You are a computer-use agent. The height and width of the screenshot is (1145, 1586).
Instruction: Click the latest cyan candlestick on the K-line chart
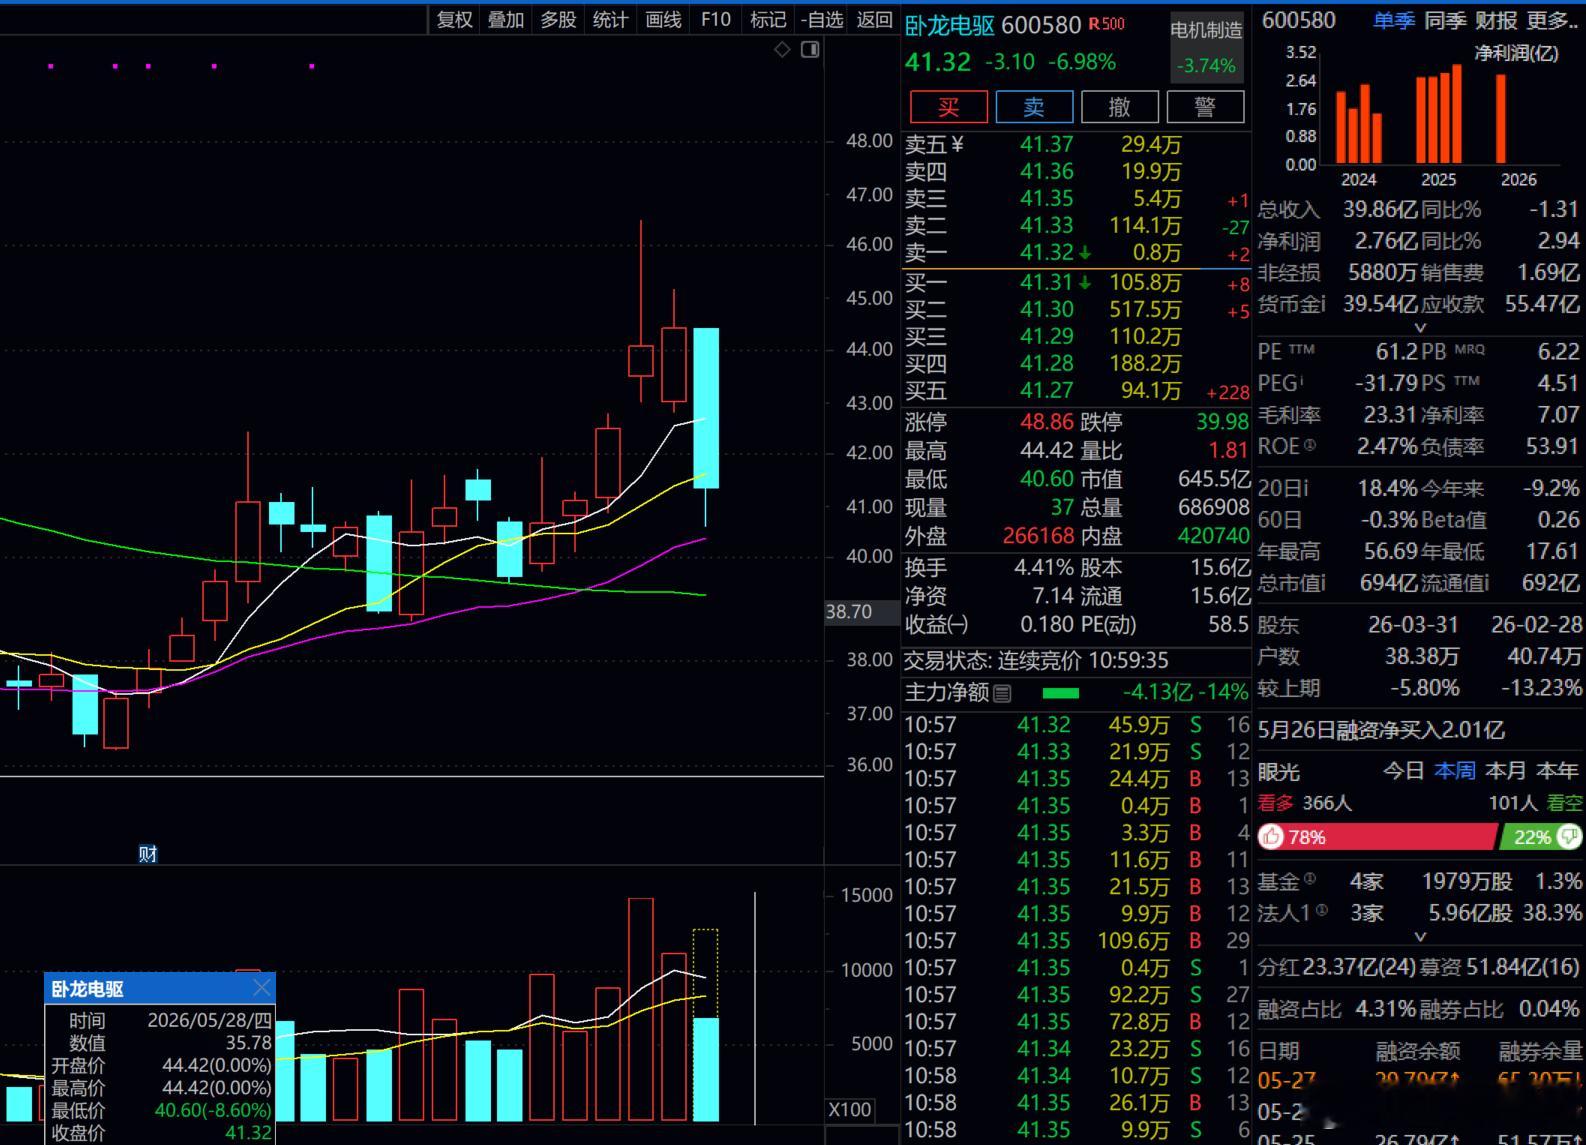tap(706, 408)
